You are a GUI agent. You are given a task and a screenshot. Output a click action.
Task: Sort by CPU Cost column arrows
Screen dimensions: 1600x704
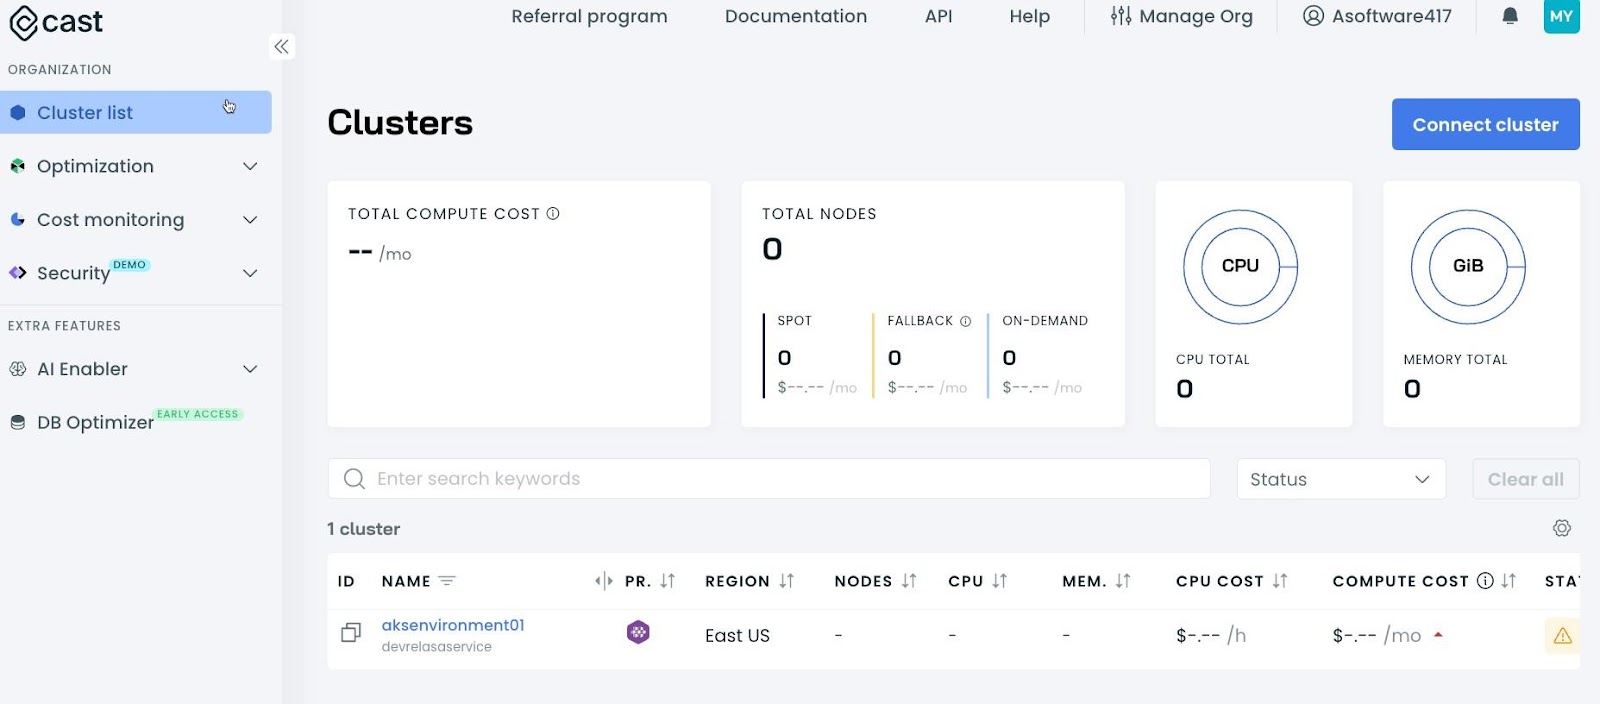(x=1280, y=581)
